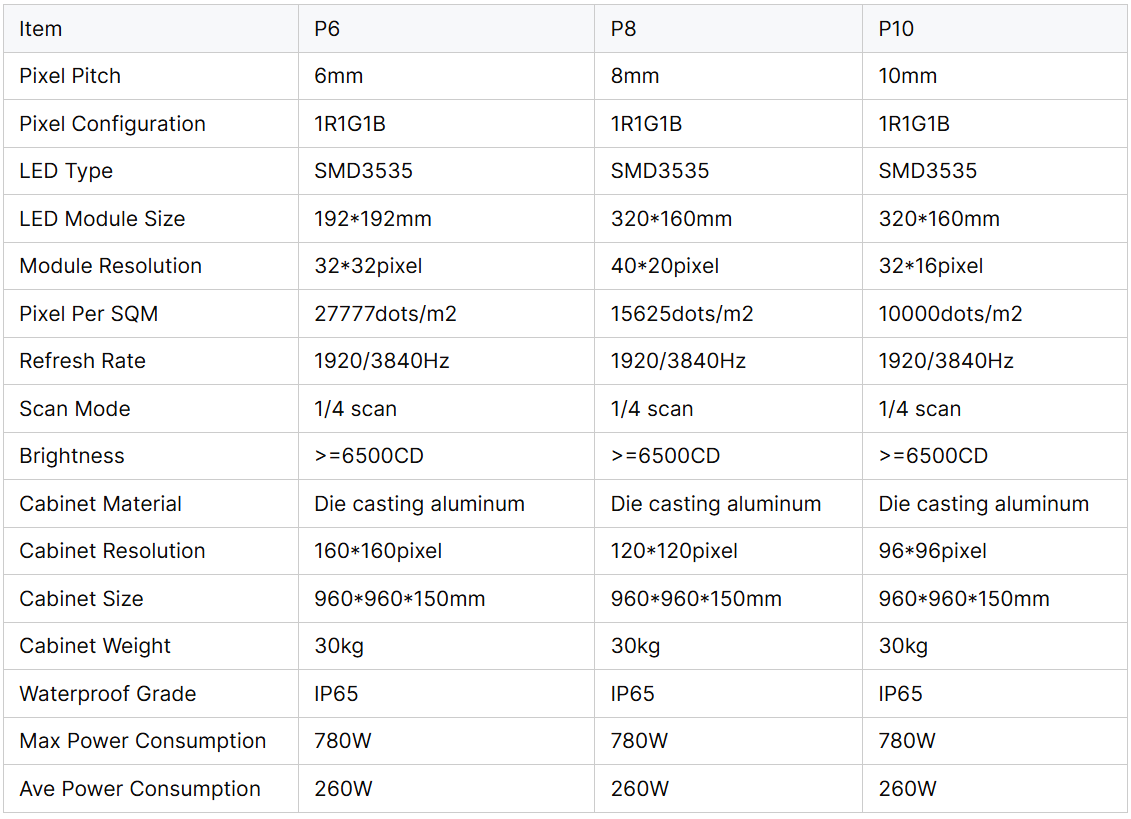Select the Cabinet Size row label
This screenshot has width=1131, height=819.
(82, 598)
